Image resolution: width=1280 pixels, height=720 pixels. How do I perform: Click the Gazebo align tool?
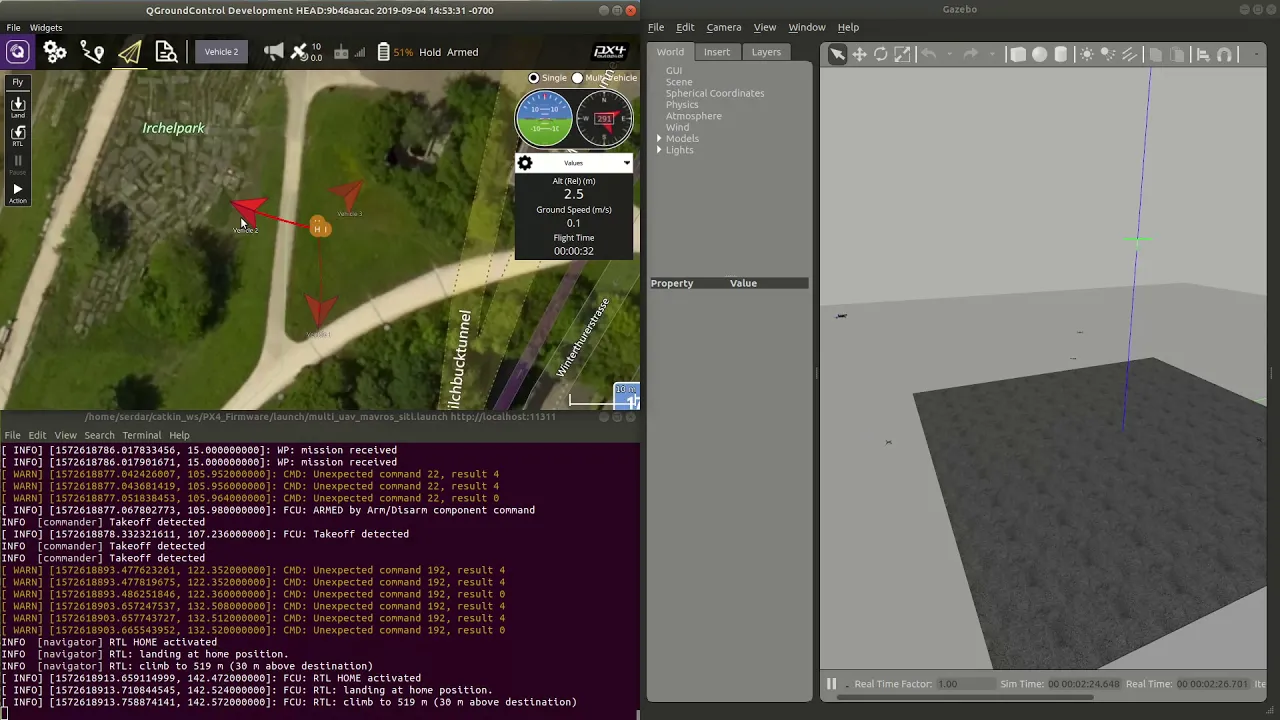point(1204,54)
